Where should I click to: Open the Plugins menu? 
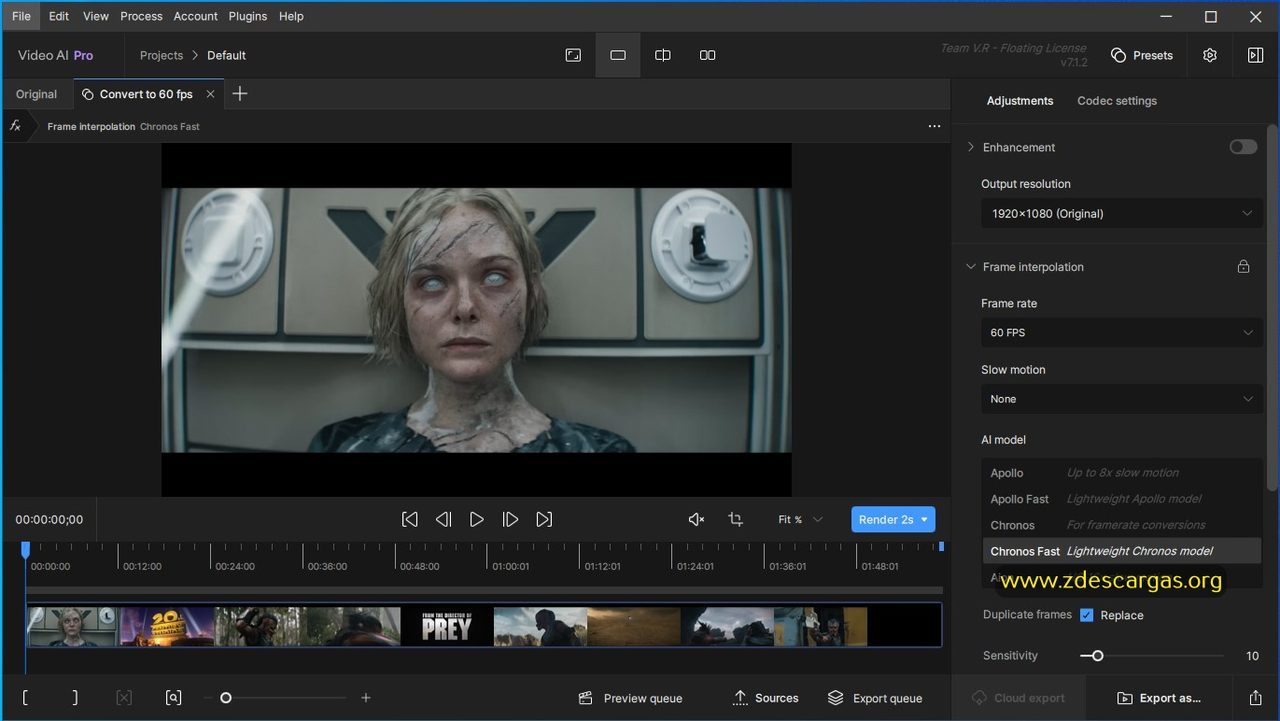[x=247, y=16]
